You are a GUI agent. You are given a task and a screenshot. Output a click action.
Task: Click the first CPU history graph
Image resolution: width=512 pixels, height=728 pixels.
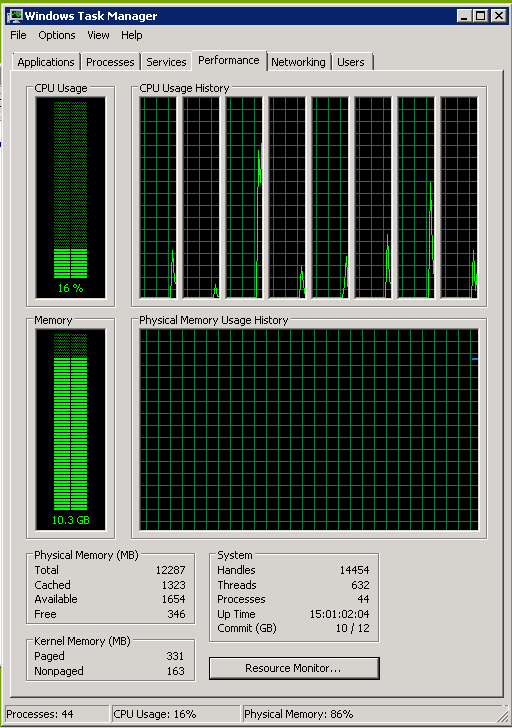pyautogui.click(x=158, y=198)
